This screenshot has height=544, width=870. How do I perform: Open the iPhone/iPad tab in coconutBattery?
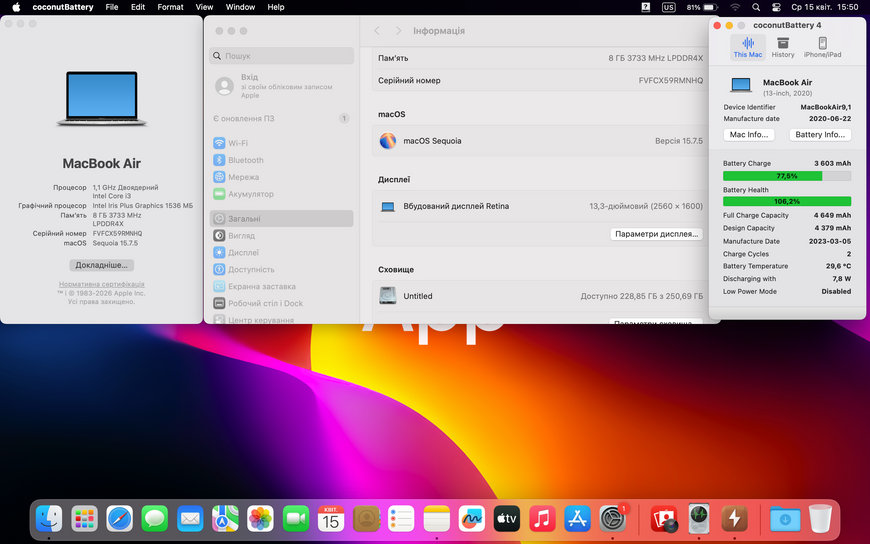pos(822,47)
